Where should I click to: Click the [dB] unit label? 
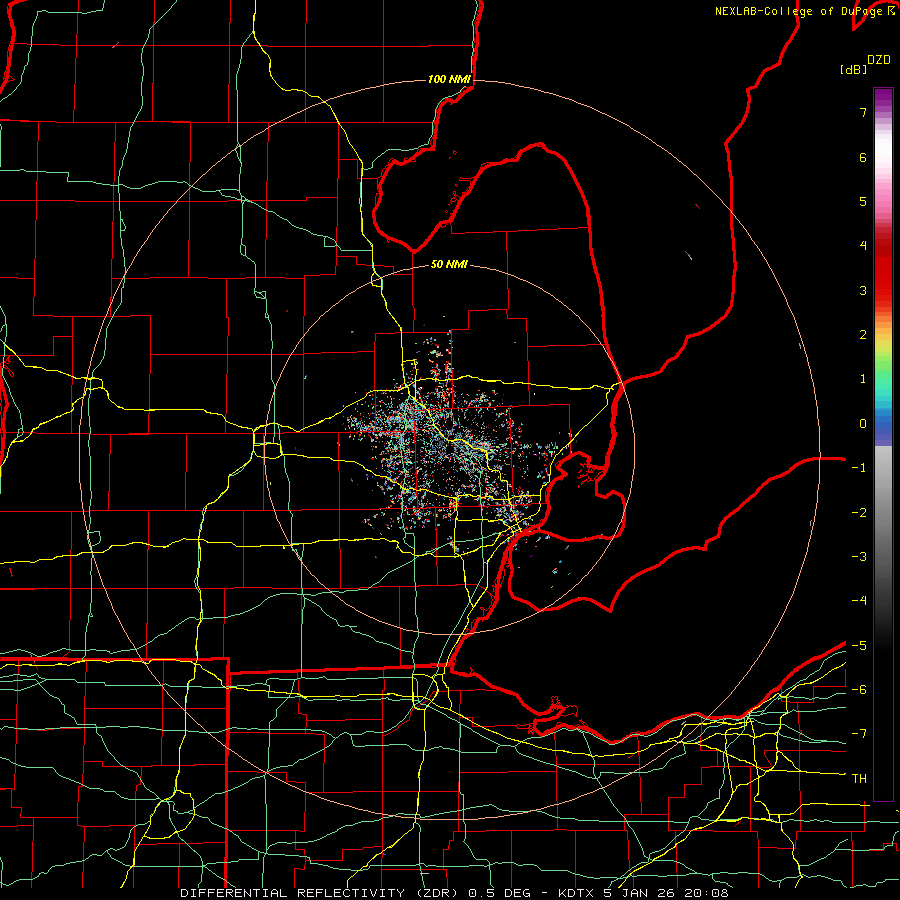[x=853, y=70]
